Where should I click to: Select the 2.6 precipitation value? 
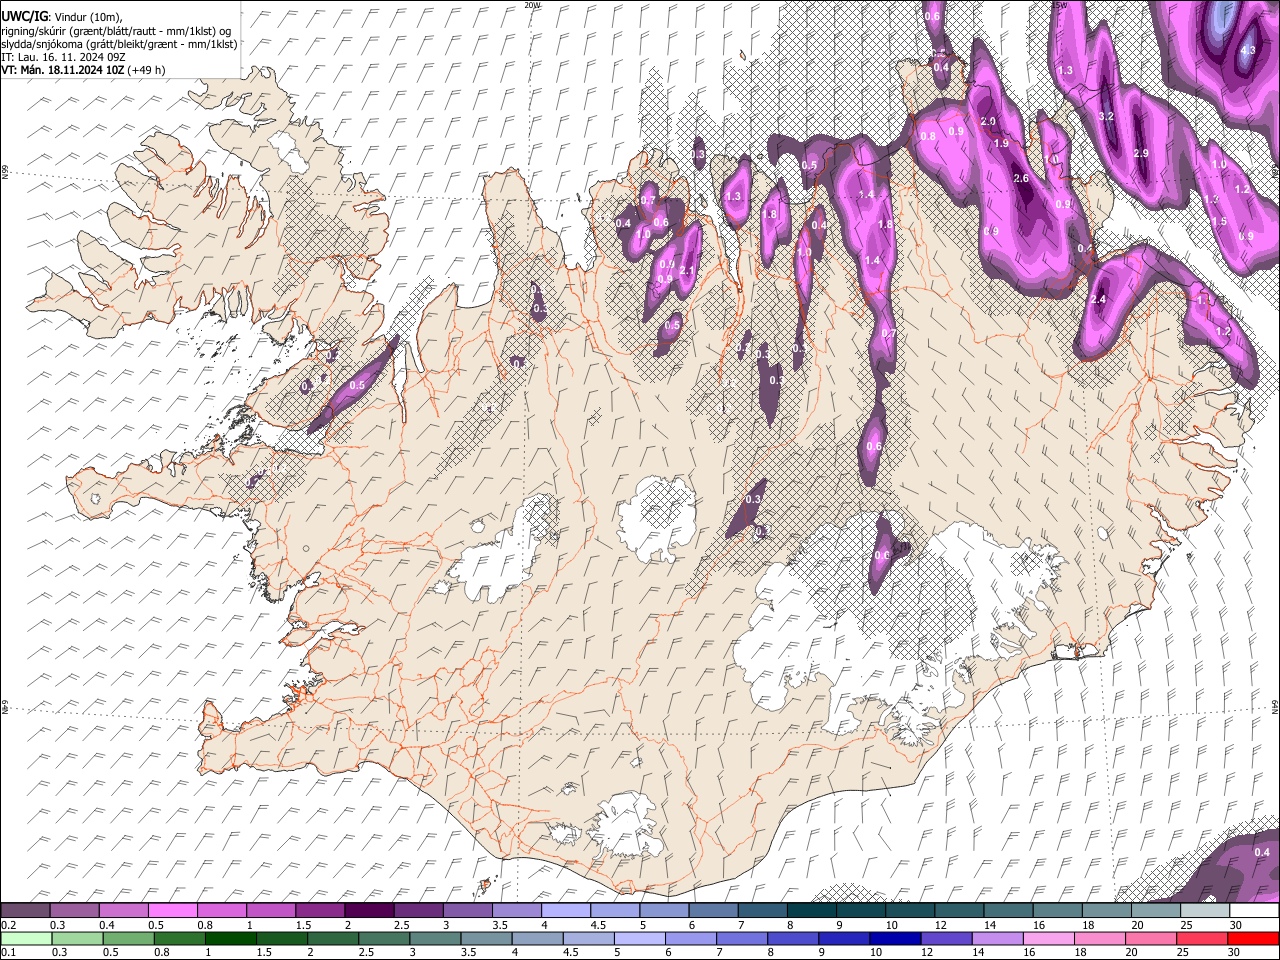coord(1021,178)
